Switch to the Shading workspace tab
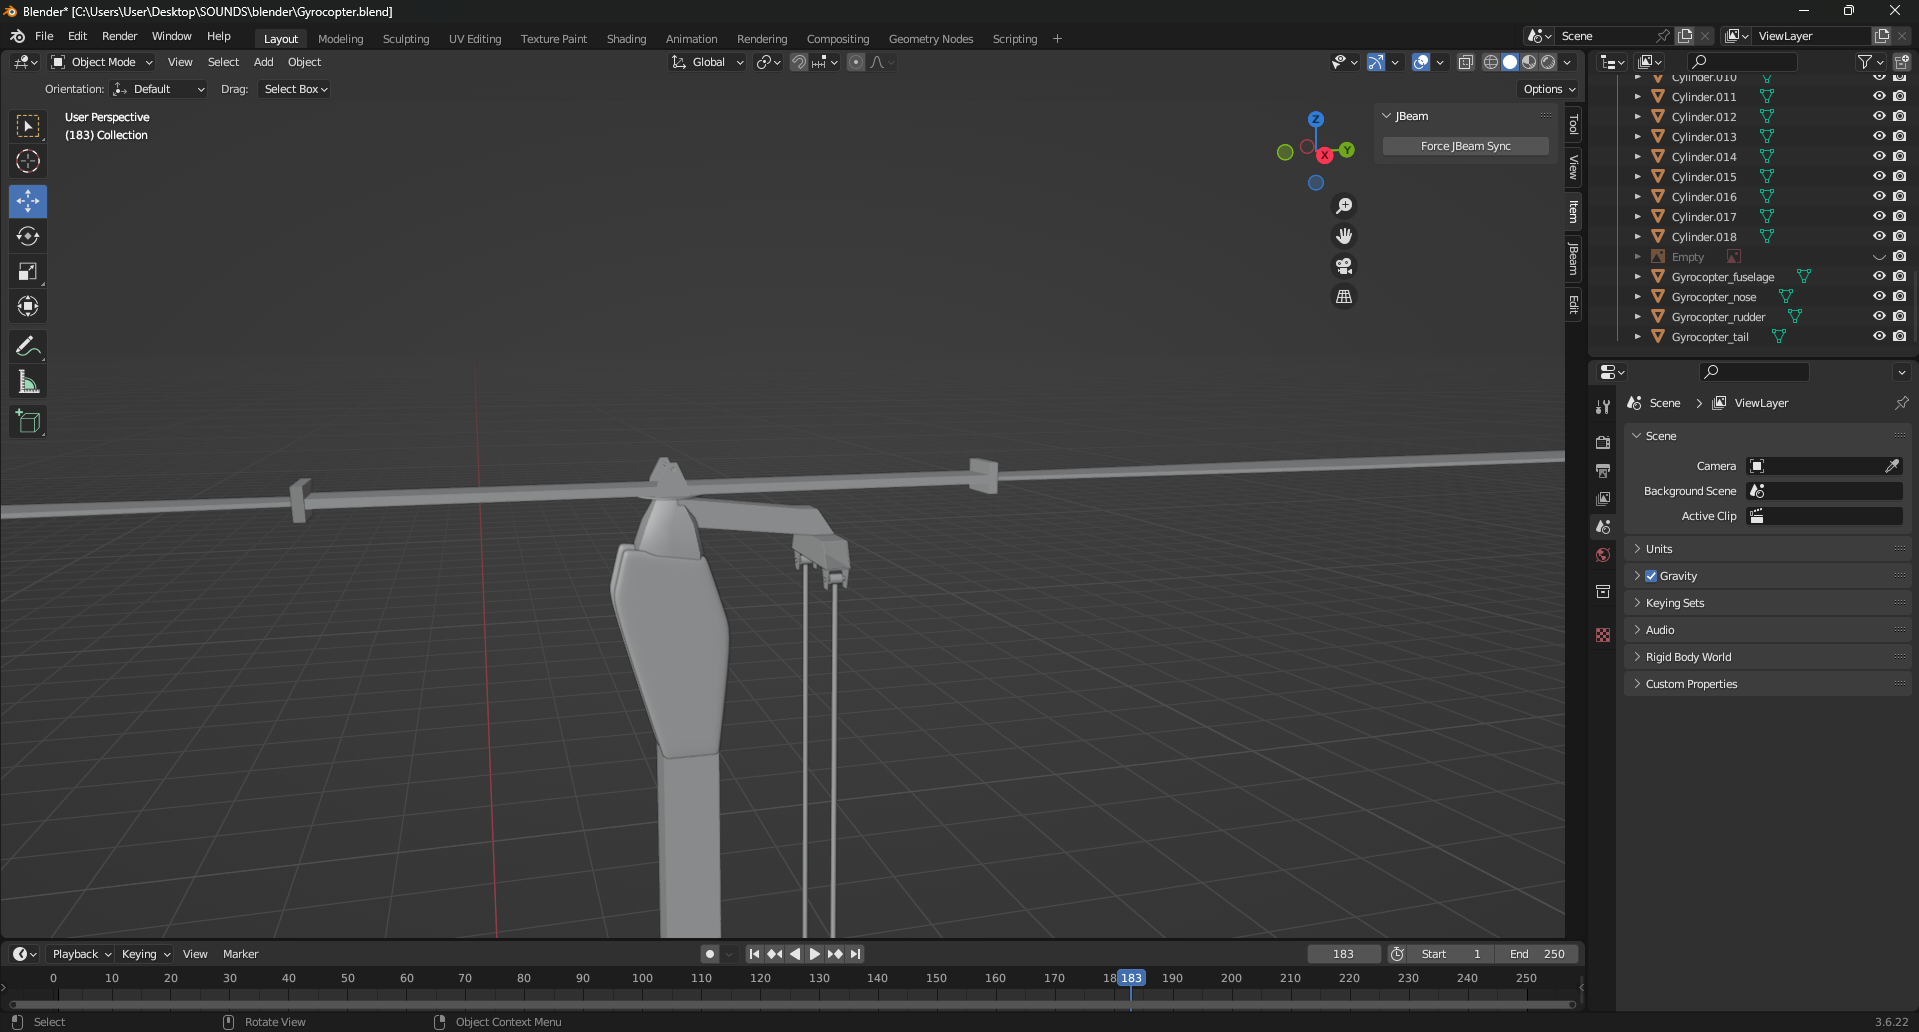 [626, 39]
